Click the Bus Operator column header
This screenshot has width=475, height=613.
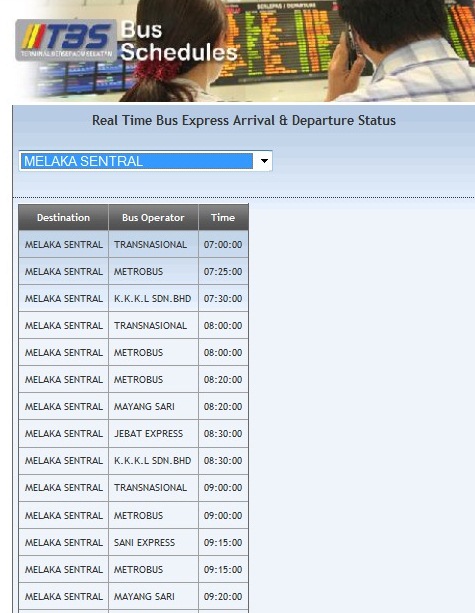(153, 217)
